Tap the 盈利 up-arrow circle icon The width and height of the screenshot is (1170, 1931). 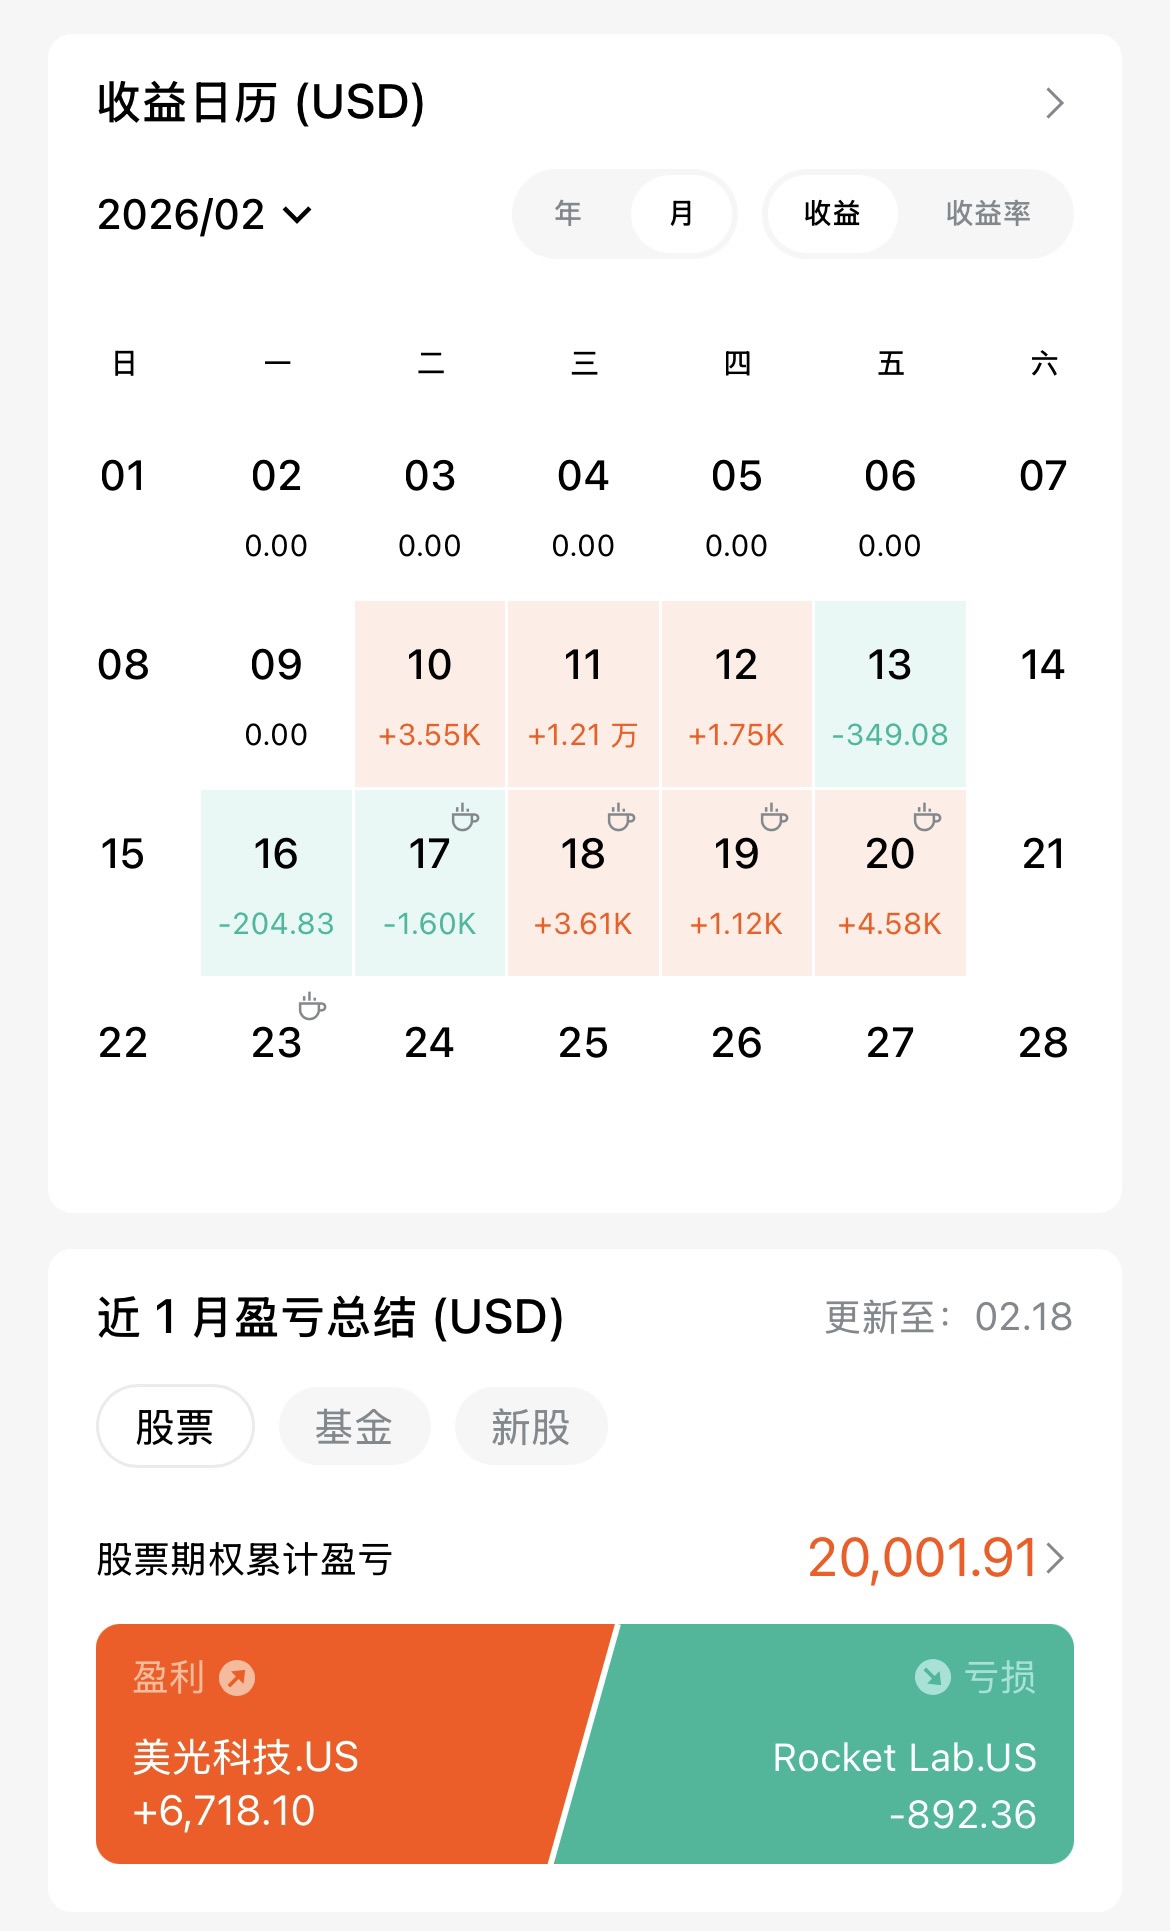point(237,1677)
